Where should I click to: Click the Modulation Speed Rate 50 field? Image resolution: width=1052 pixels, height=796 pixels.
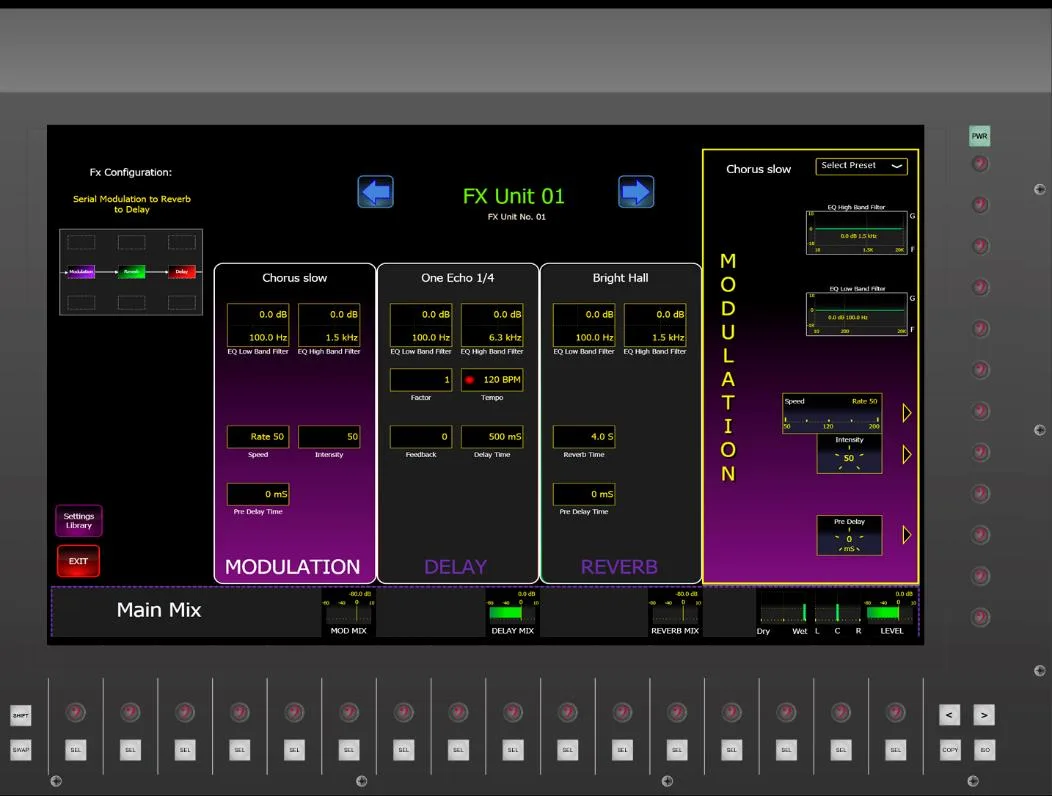pos(258,437)
